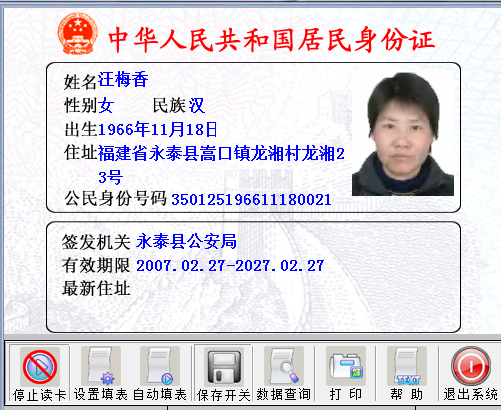Select the 公民身份号码 number field
The width and height of the screenshot is (501, 410).
point(251,200)
